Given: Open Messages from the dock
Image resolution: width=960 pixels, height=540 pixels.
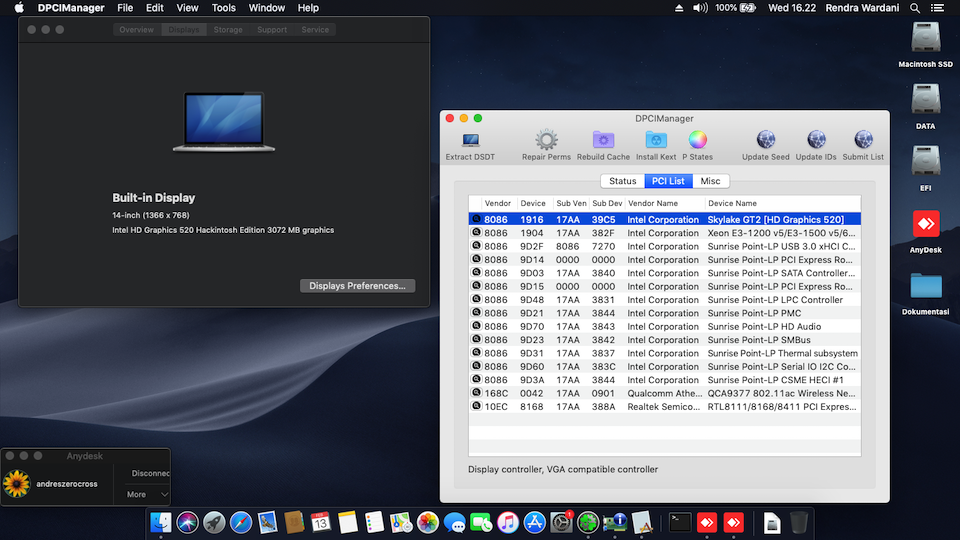Looking at the screenshot, I should point(454,522).
